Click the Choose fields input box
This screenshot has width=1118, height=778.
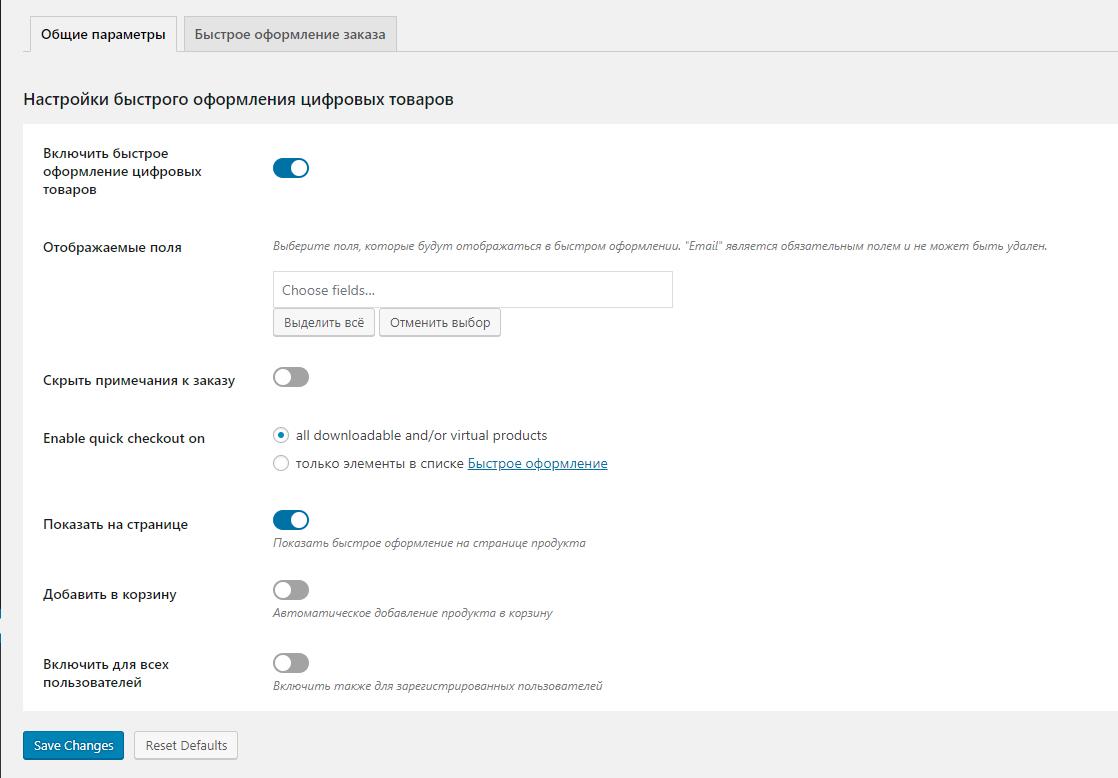[x=472, y=290]
